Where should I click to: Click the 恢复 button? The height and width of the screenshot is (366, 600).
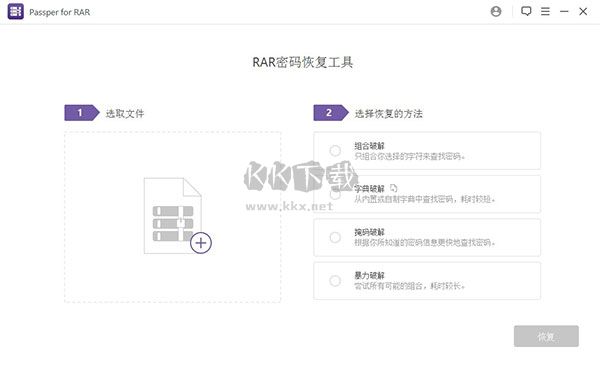[546, 336]
